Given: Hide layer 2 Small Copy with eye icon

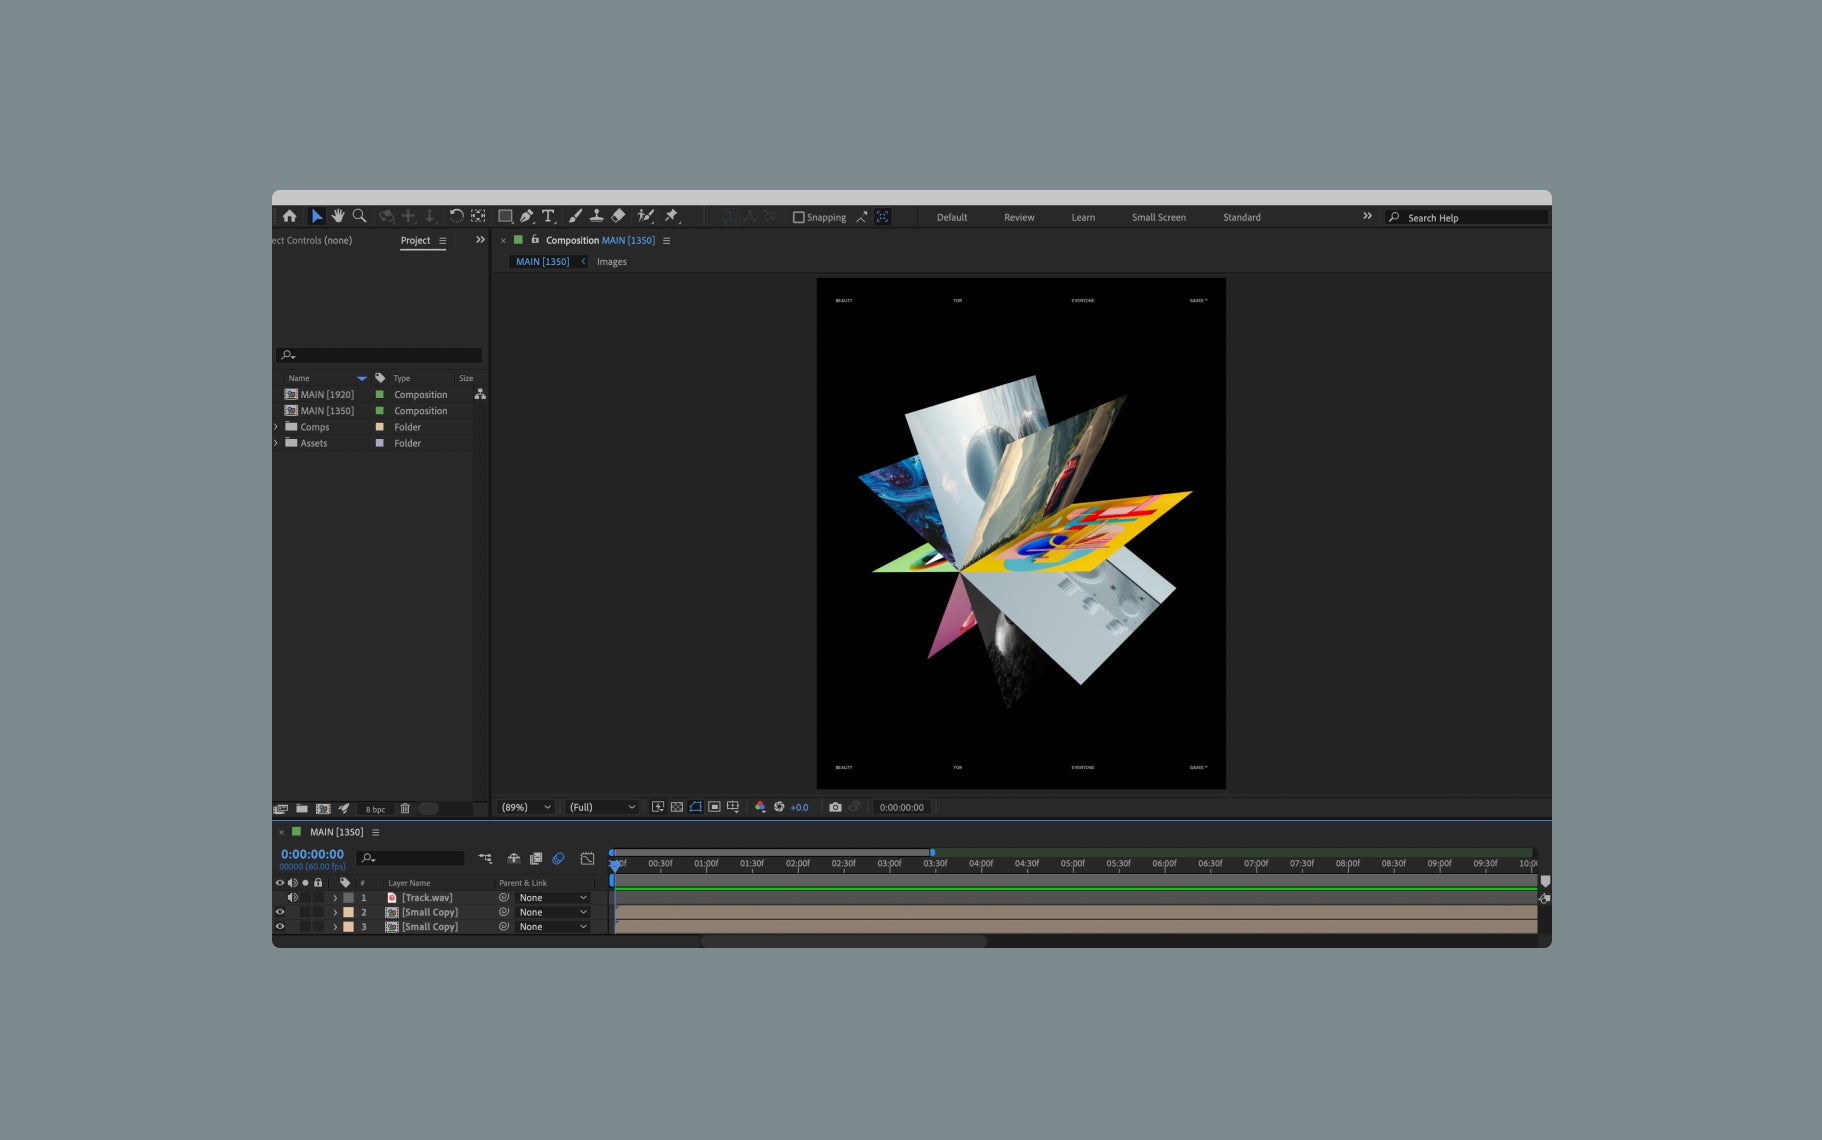Looking at the screenshot, I should 280,912.
